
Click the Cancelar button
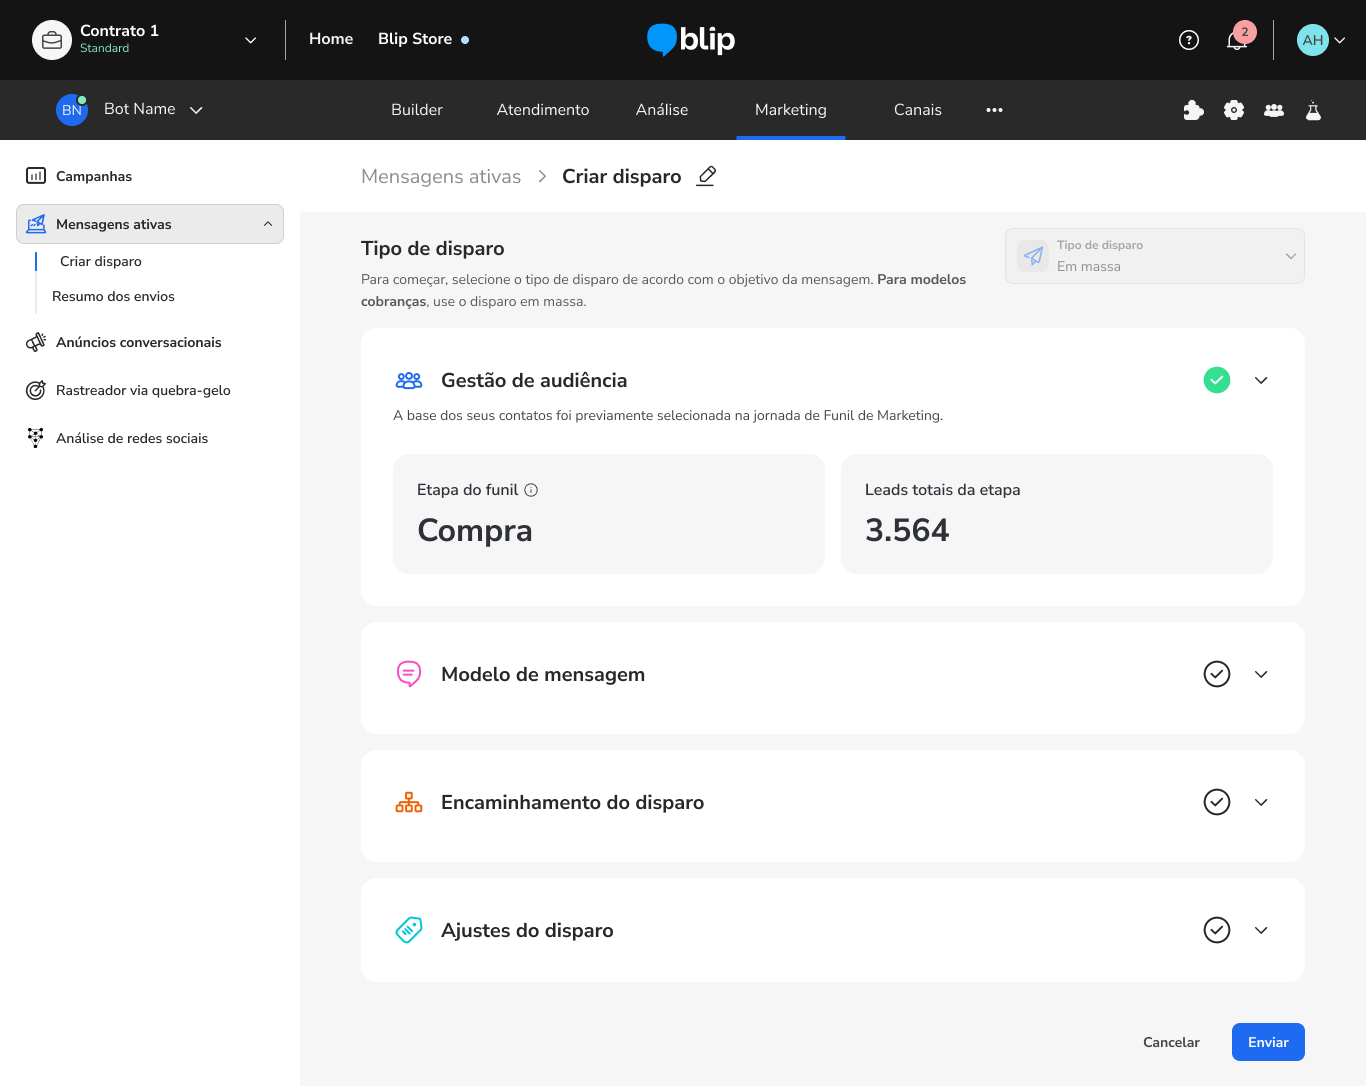click(x=1171, y=1042)
